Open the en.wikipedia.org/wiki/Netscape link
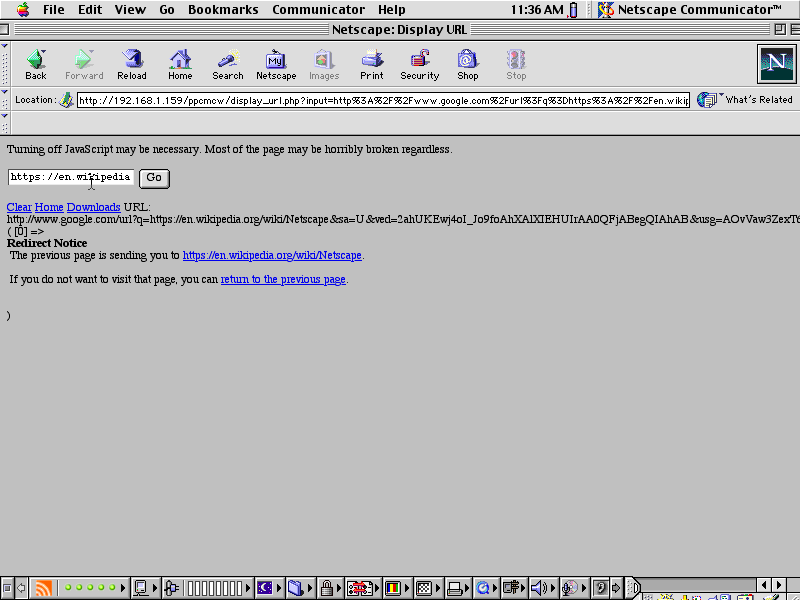 (x=272, y=255)
